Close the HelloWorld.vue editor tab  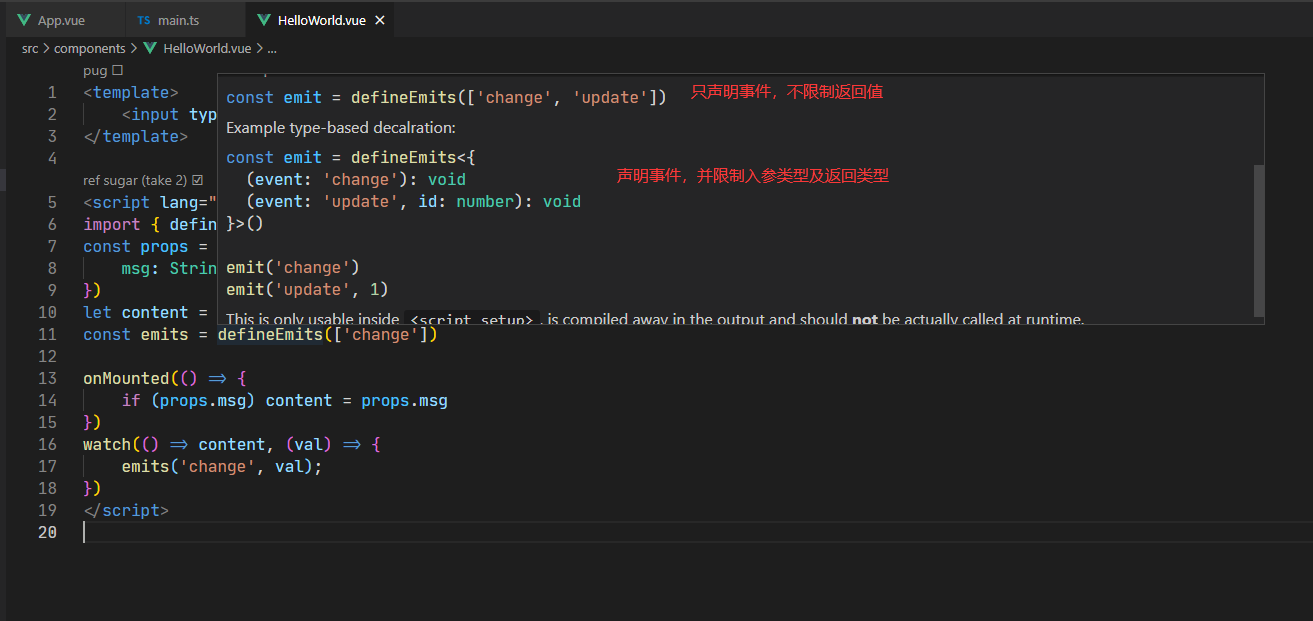point(379,20)
